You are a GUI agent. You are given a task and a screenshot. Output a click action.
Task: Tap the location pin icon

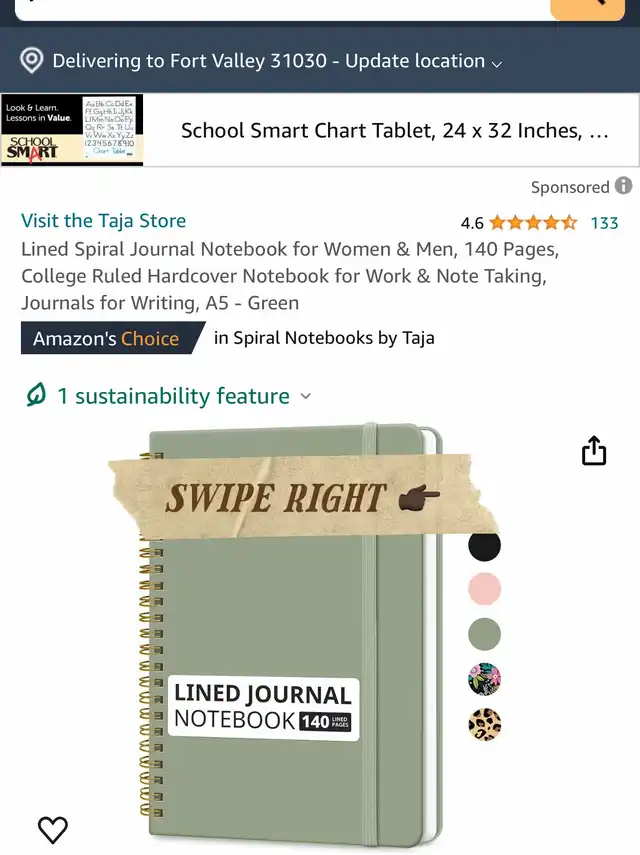32,61
